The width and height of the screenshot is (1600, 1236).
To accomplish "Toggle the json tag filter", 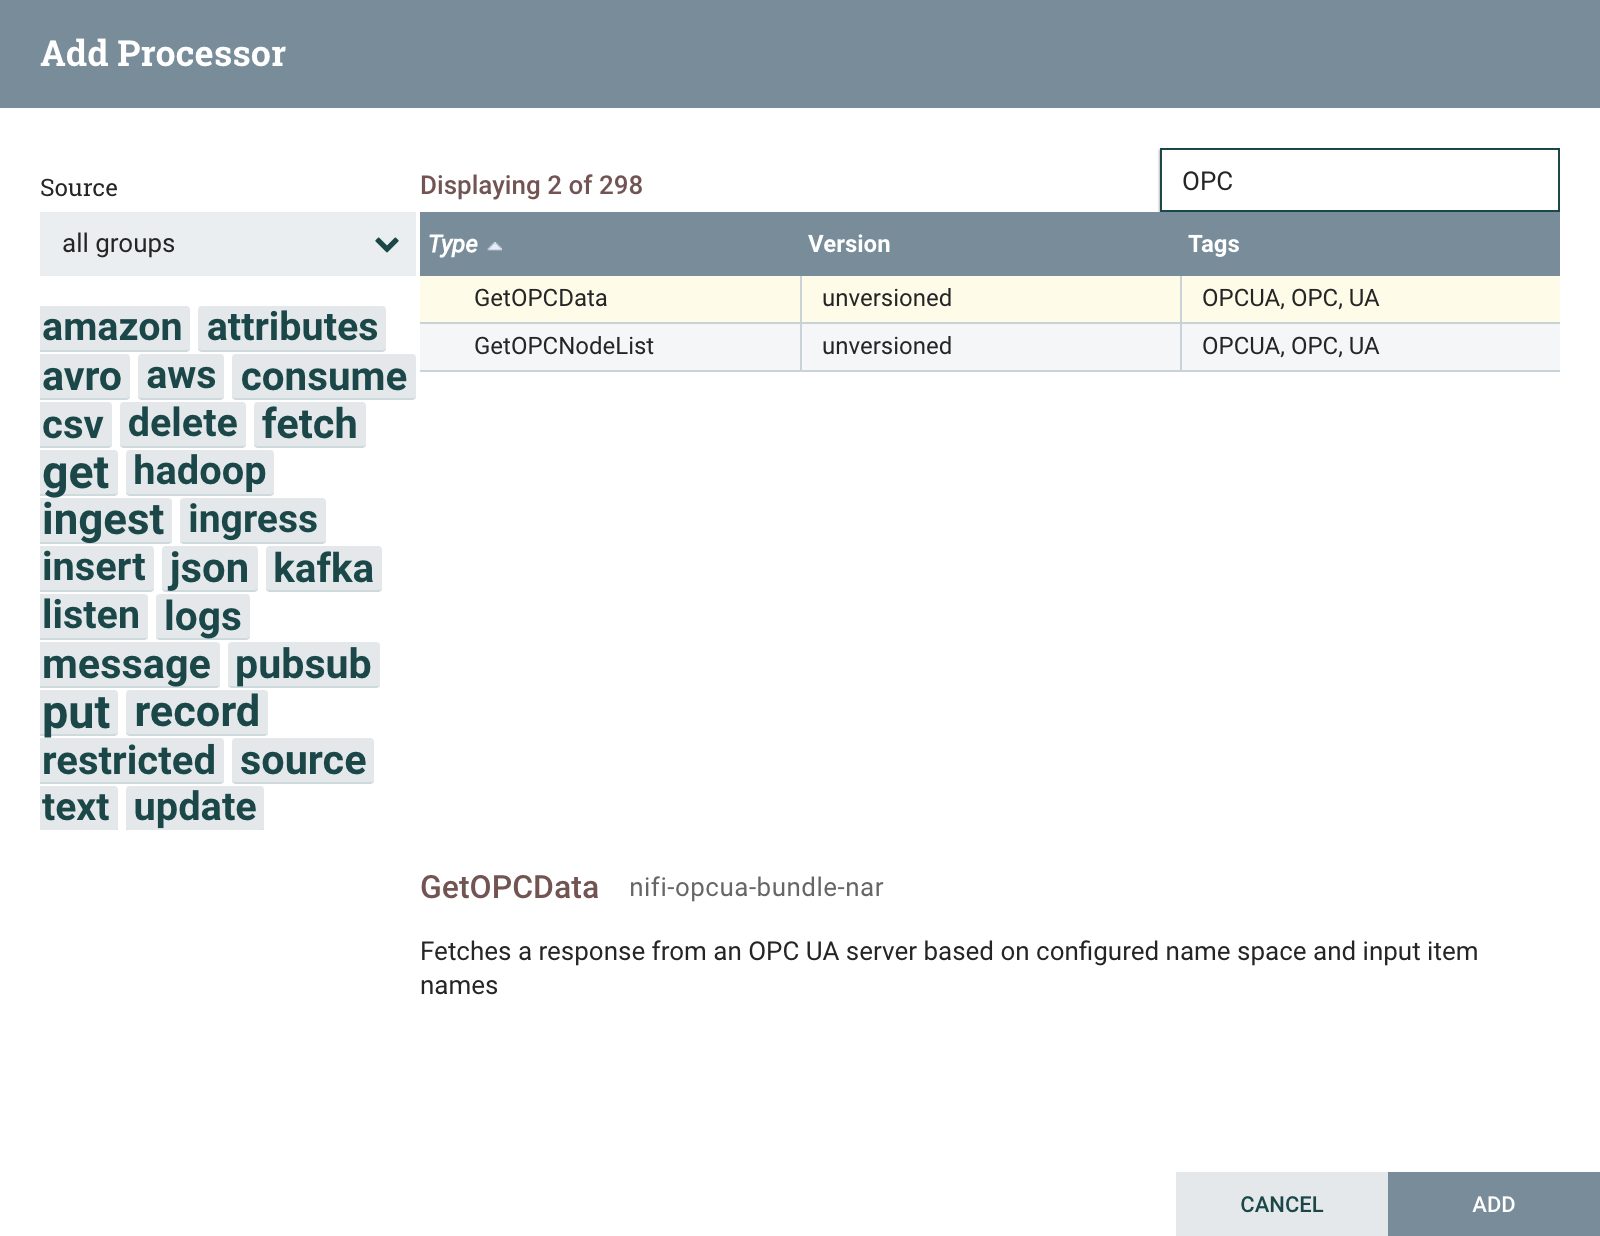I will (209, 568).
